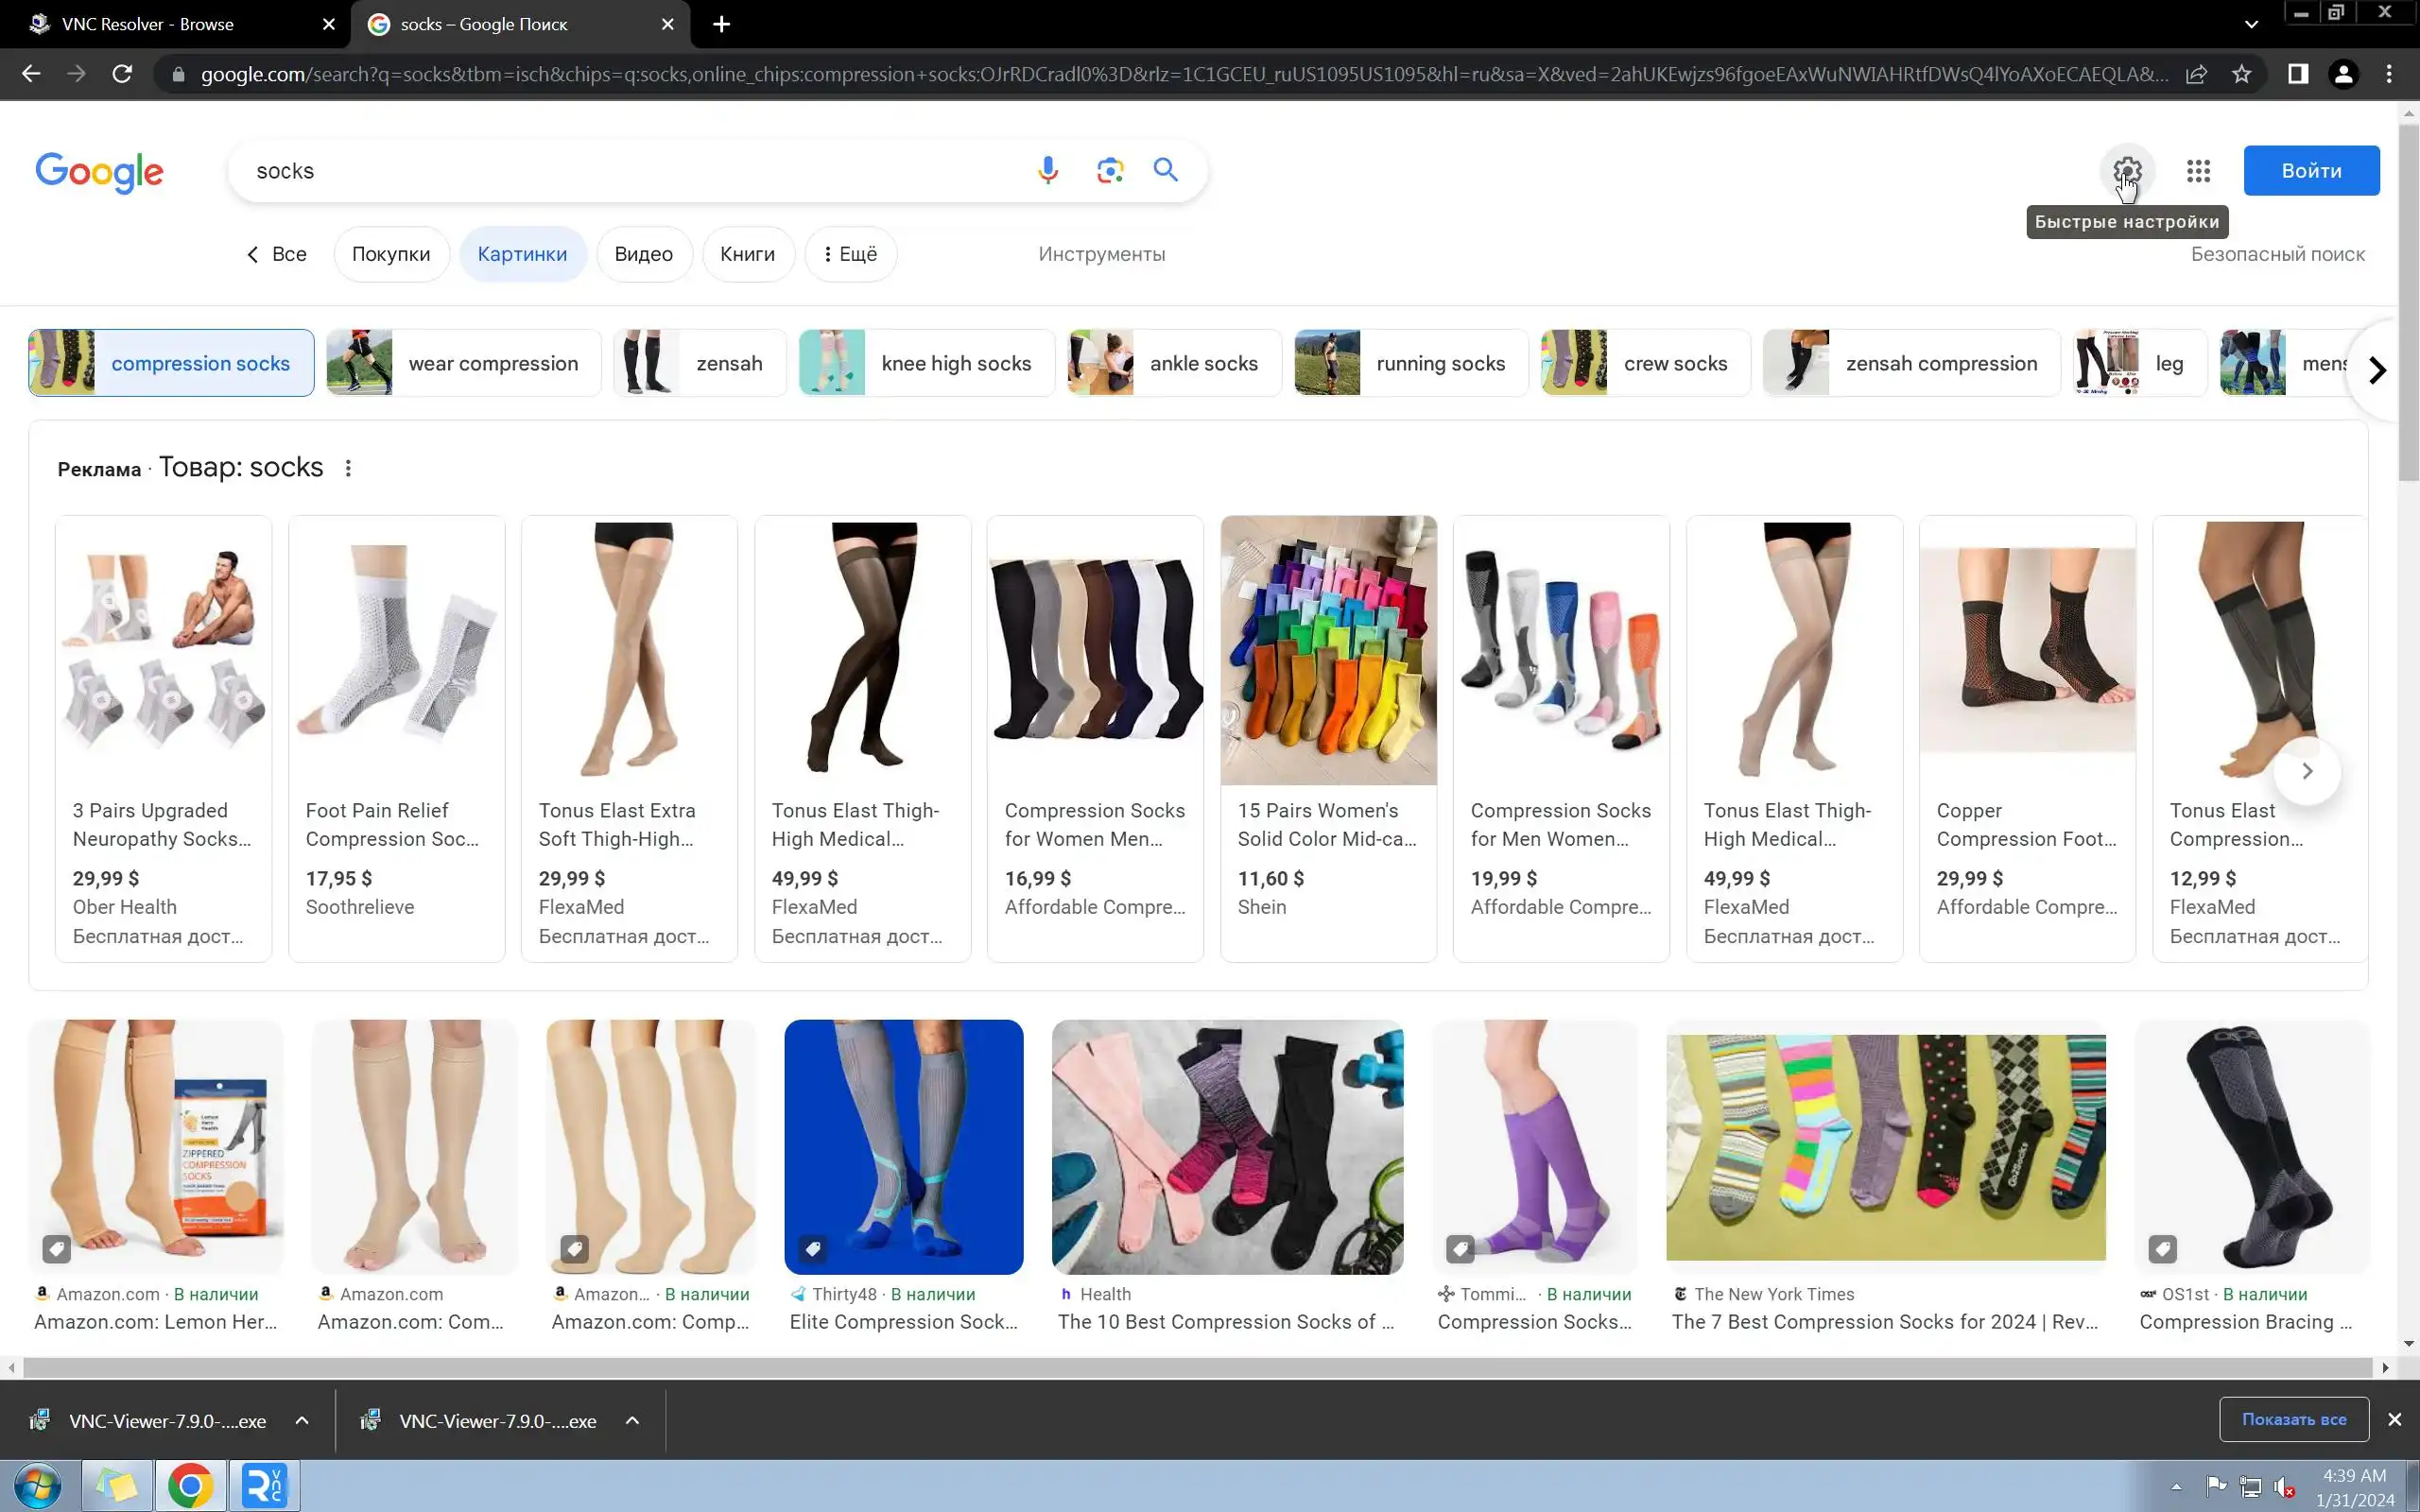Open Chrome side panel icon

coord(2298,74)
